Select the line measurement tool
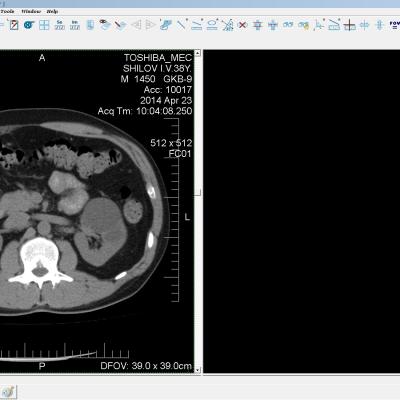This screenshot has height=400, width=400. pyautogui.click(x=182, y=25)
